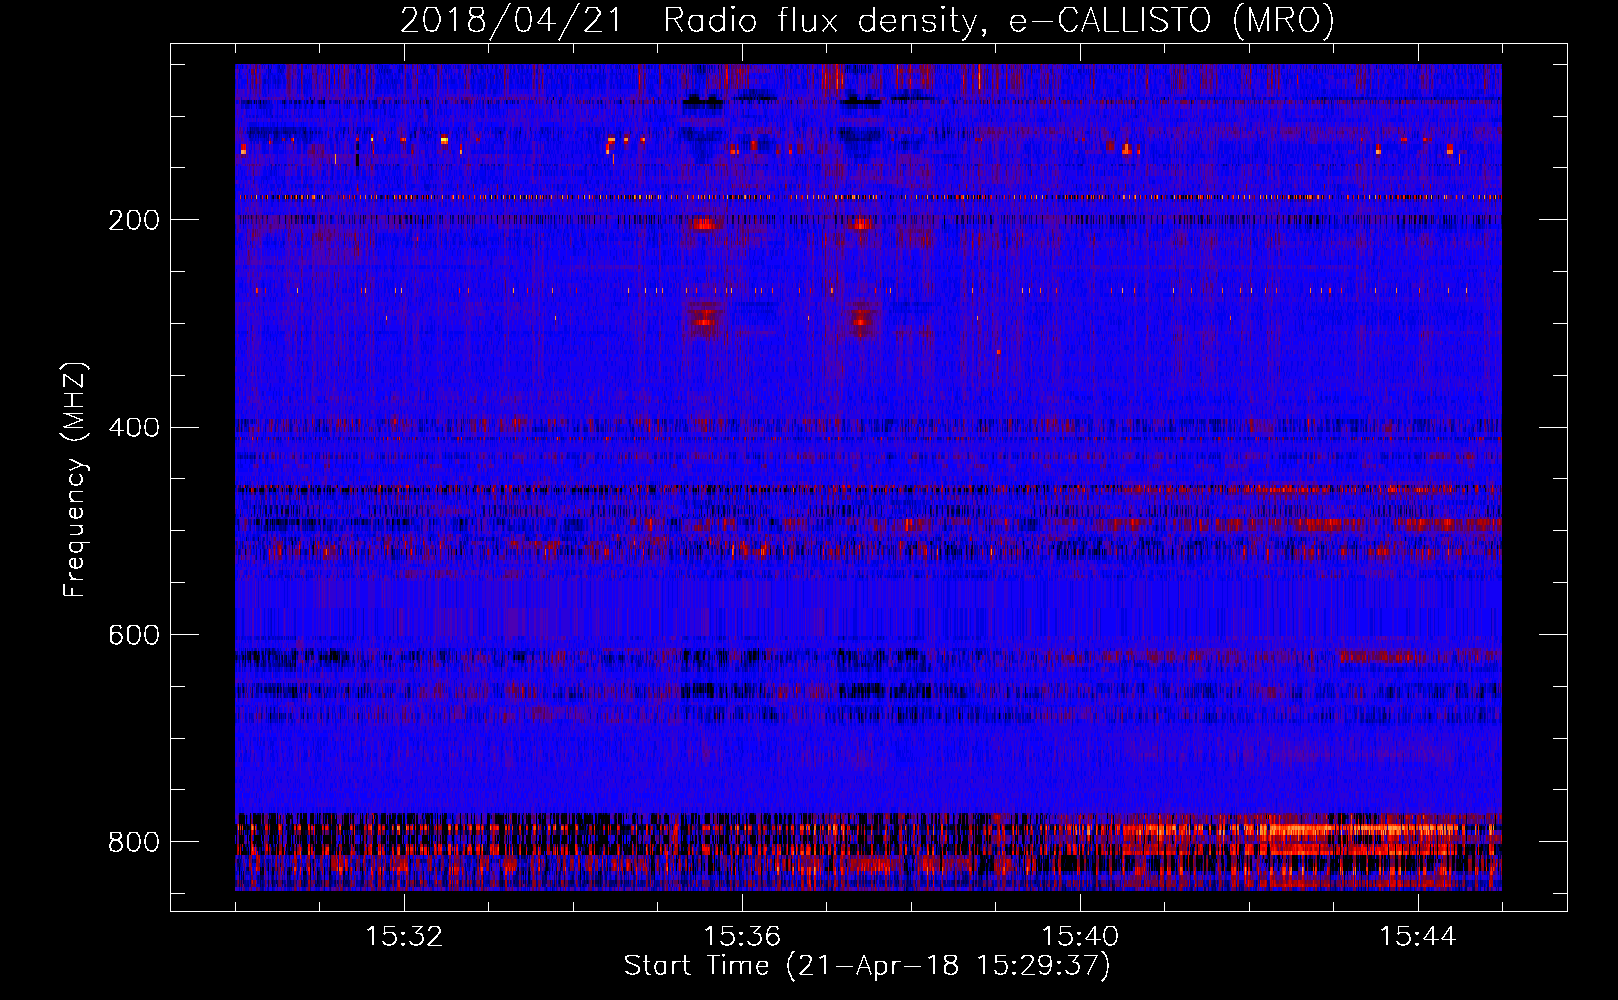Click the 'Start Time (21-Apr-18 15:29:37)' axis label
The height and width of the screenshot is (1000, 1618).
click(867, 966)
